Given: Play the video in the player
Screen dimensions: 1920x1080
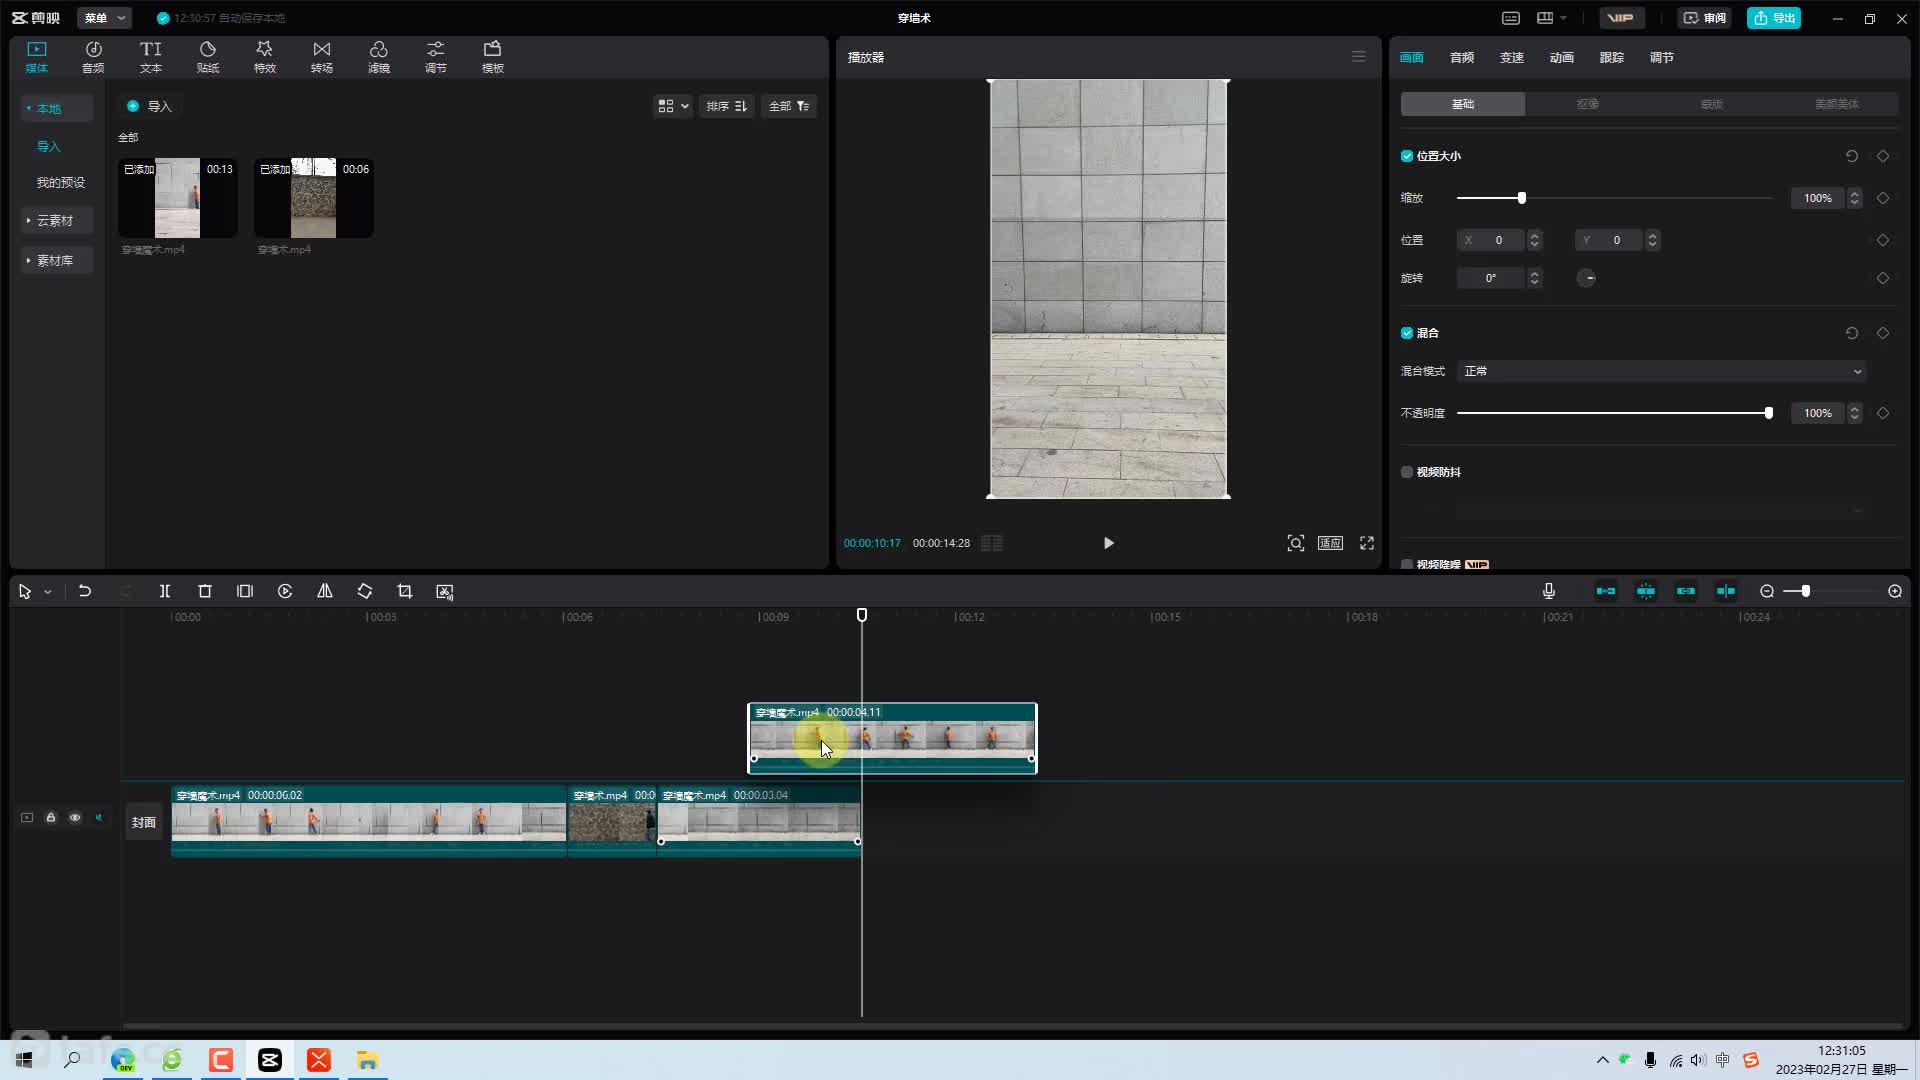Looking at the screenshot, I should point(1108,543).
